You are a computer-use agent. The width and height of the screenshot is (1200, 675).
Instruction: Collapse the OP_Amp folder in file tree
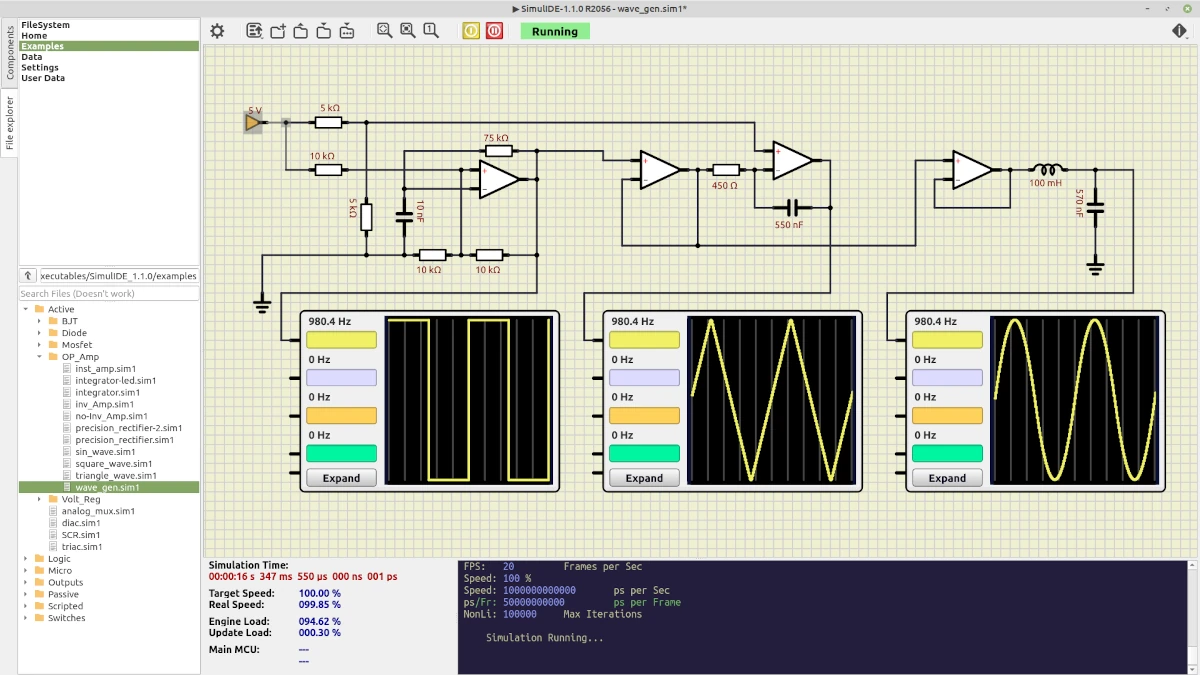click(40, 357)
